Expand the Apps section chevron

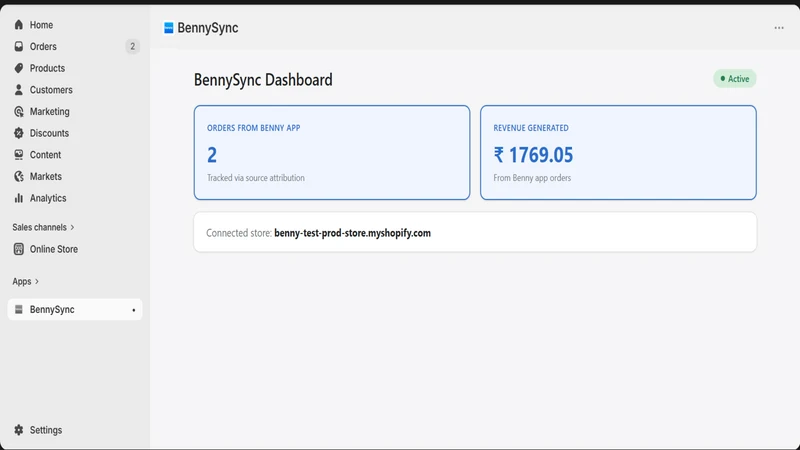click(x=37, y=282)
